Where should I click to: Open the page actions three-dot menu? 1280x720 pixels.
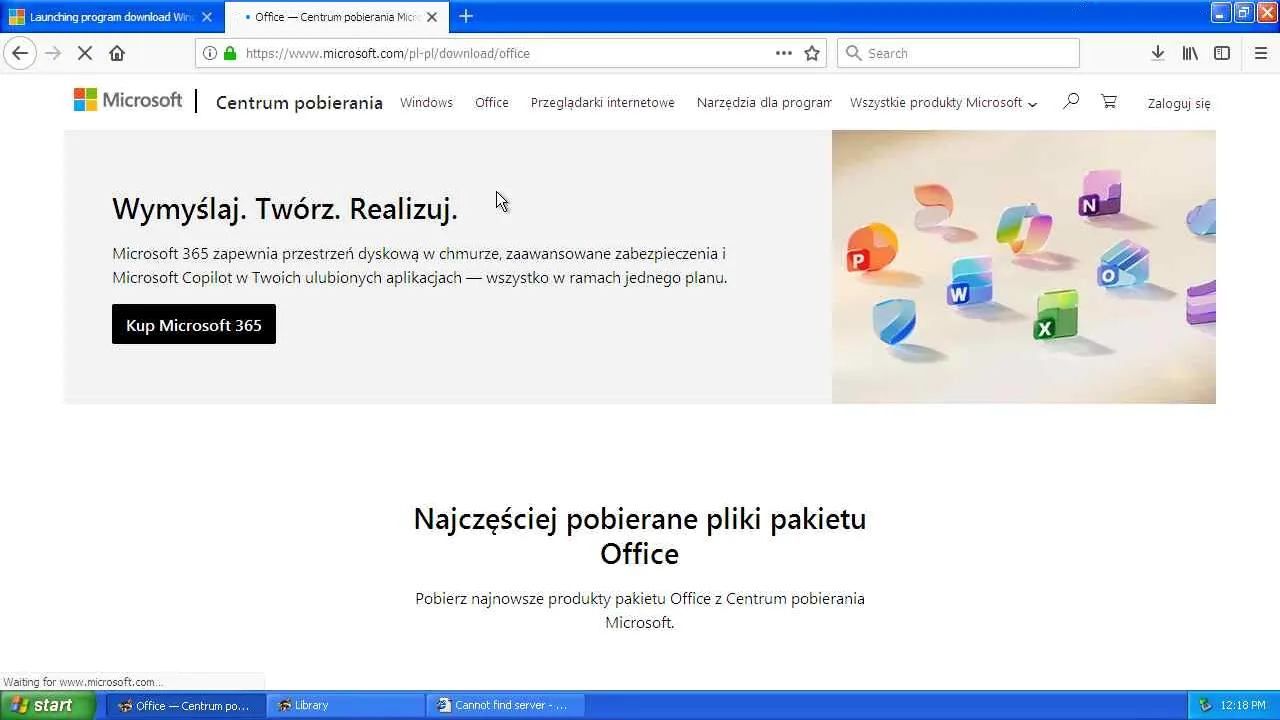[x=784, y=53]
